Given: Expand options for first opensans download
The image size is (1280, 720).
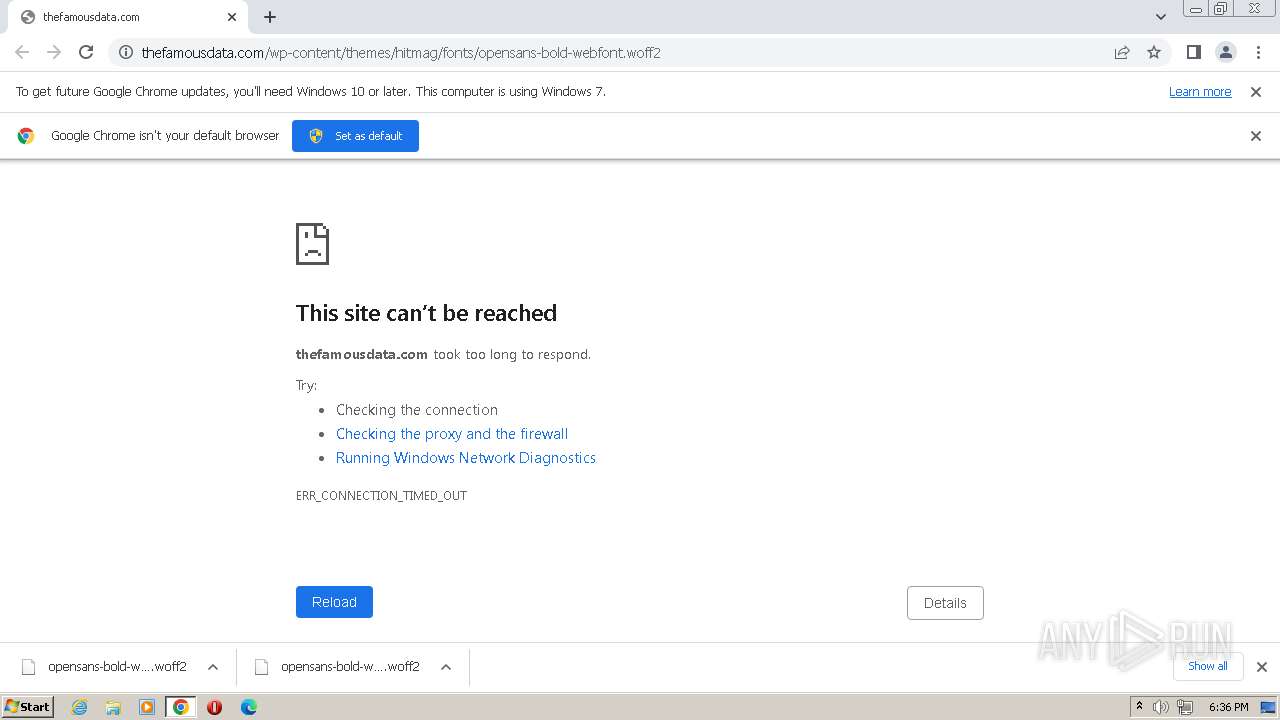Looking at the screenshot, I should 213,667.
